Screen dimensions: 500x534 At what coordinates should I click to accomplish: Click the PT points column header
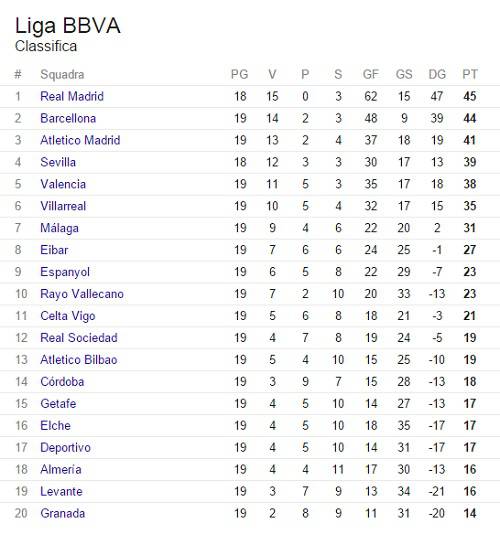pyautogui.click(x=470, y=74)
